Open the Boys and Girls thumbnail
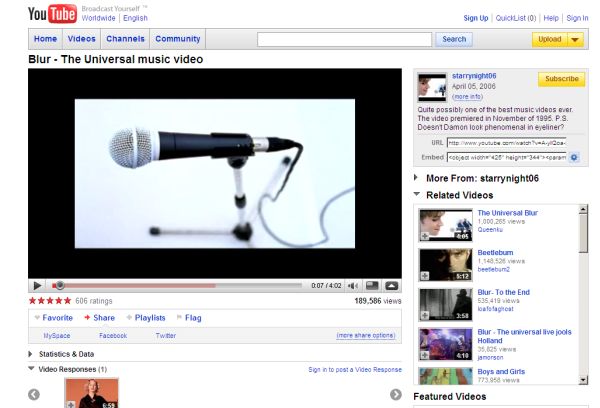This screenshot has height=408, width=600. click(x=445, y=376)
